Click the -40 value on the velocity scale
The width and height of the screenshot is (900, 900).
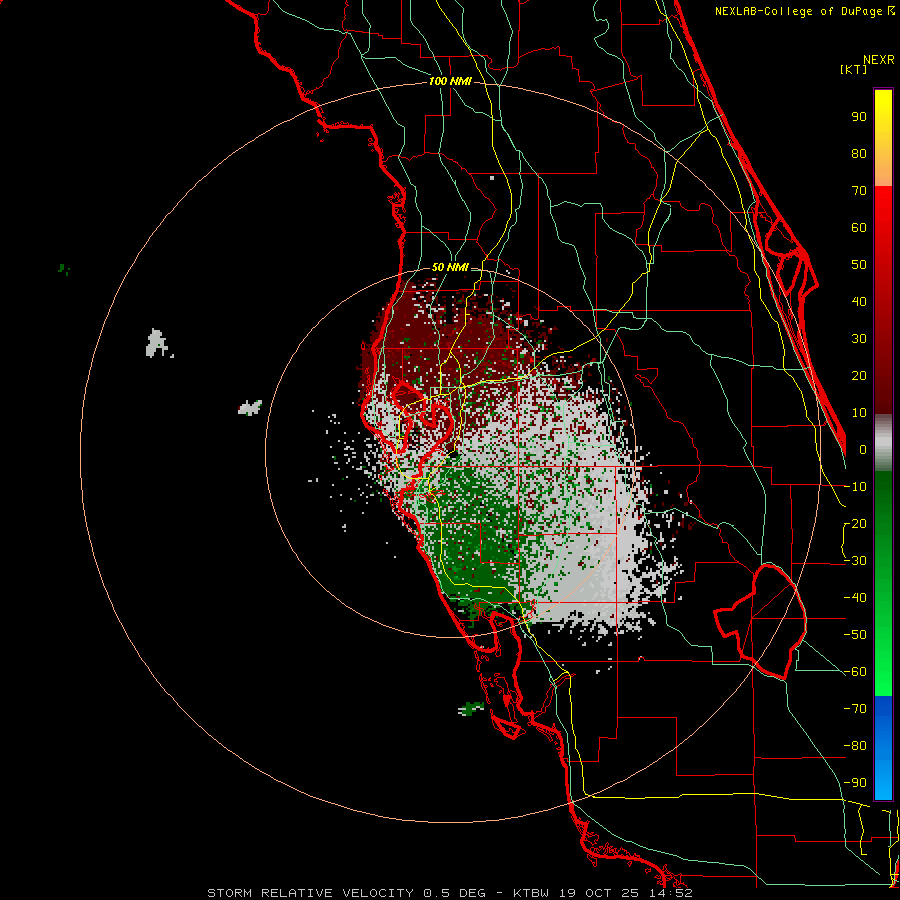(x=855, y=598)
